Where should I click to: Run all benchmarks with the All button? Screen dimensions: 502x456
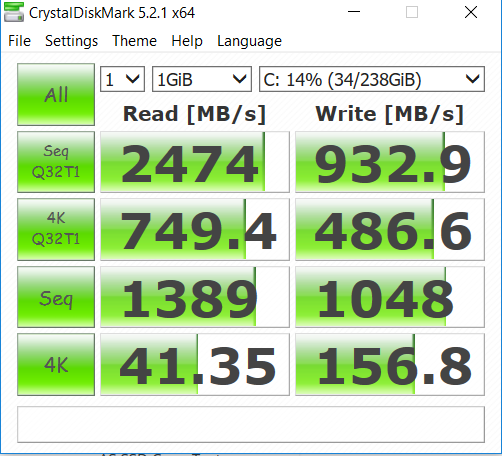pos(56,95)
